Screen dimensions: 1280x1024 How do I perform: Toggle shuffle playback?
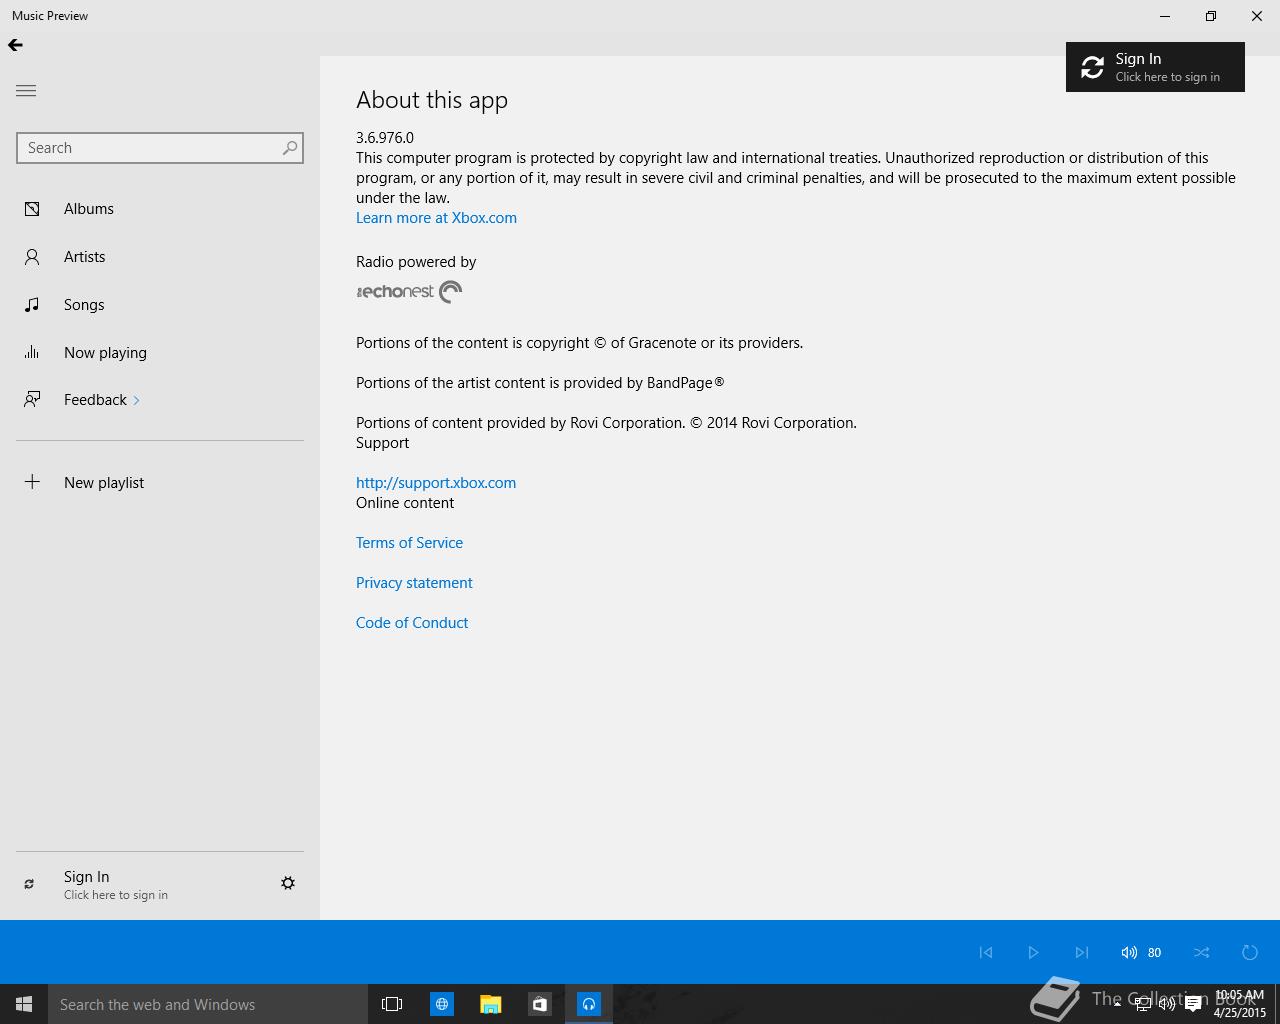click(1201, 952)
